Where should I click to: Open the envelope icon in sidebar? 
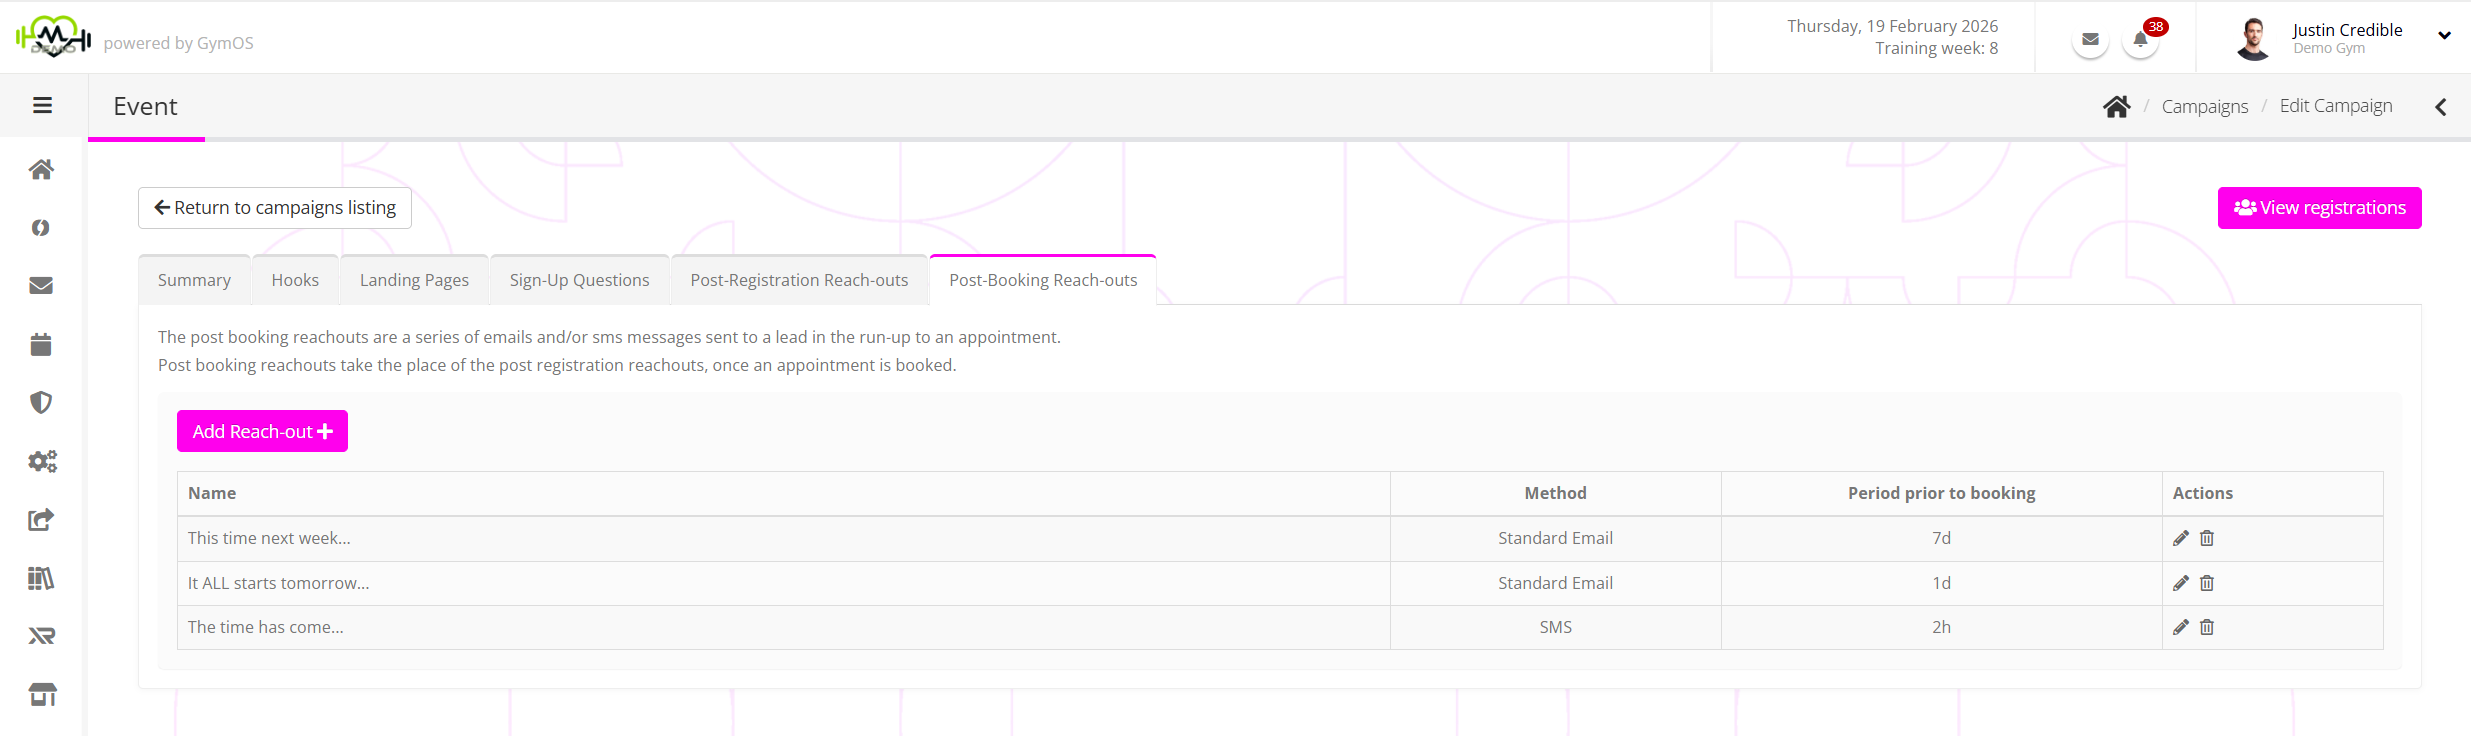point(41,286)
